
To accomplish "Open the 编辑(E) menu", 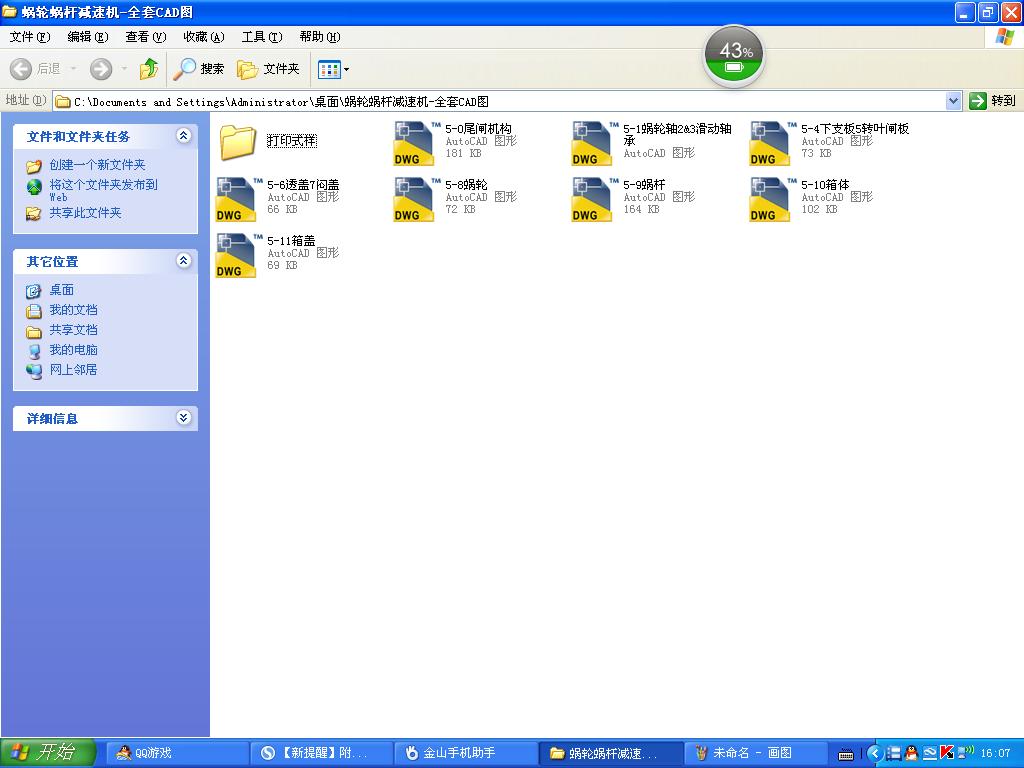I will [x=88, y=37].
